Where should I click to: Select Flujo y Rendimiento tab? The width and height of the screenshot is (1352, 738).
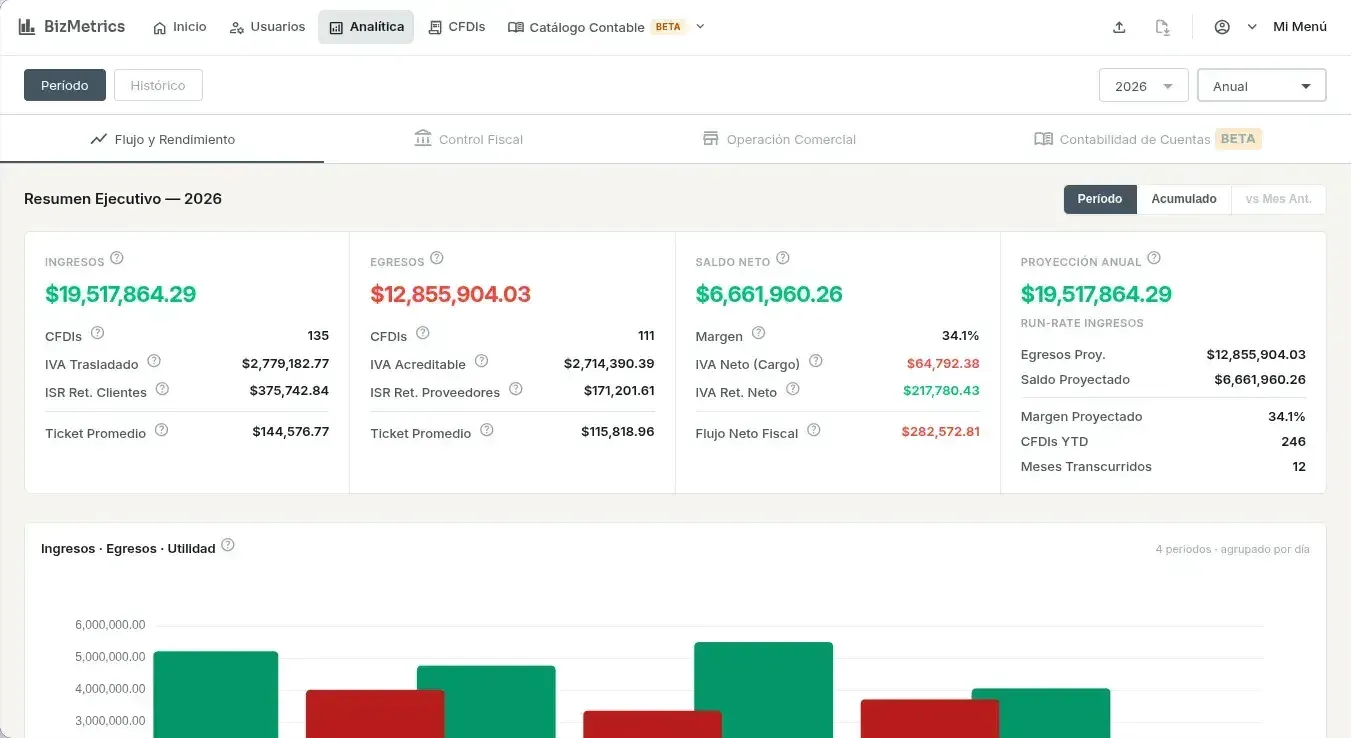pyautogui.click(x=162, y=139)
